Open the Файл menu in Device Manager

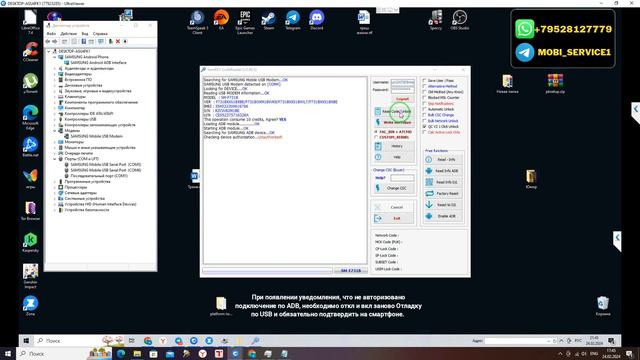pyautogui.click(x=51, y=34)
